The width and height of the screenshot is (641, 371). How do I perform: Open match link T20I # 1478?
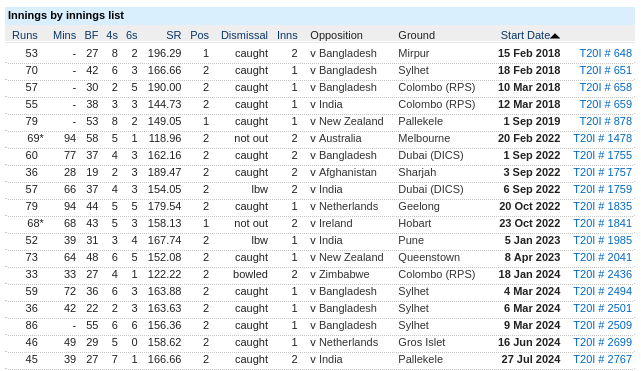point(603,138)
